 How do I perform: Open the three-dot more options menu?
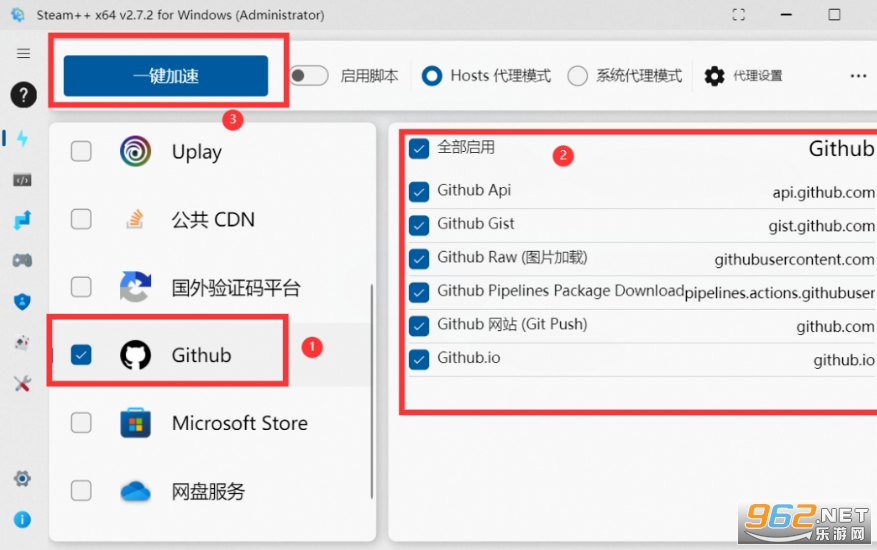tap(858, 76)
